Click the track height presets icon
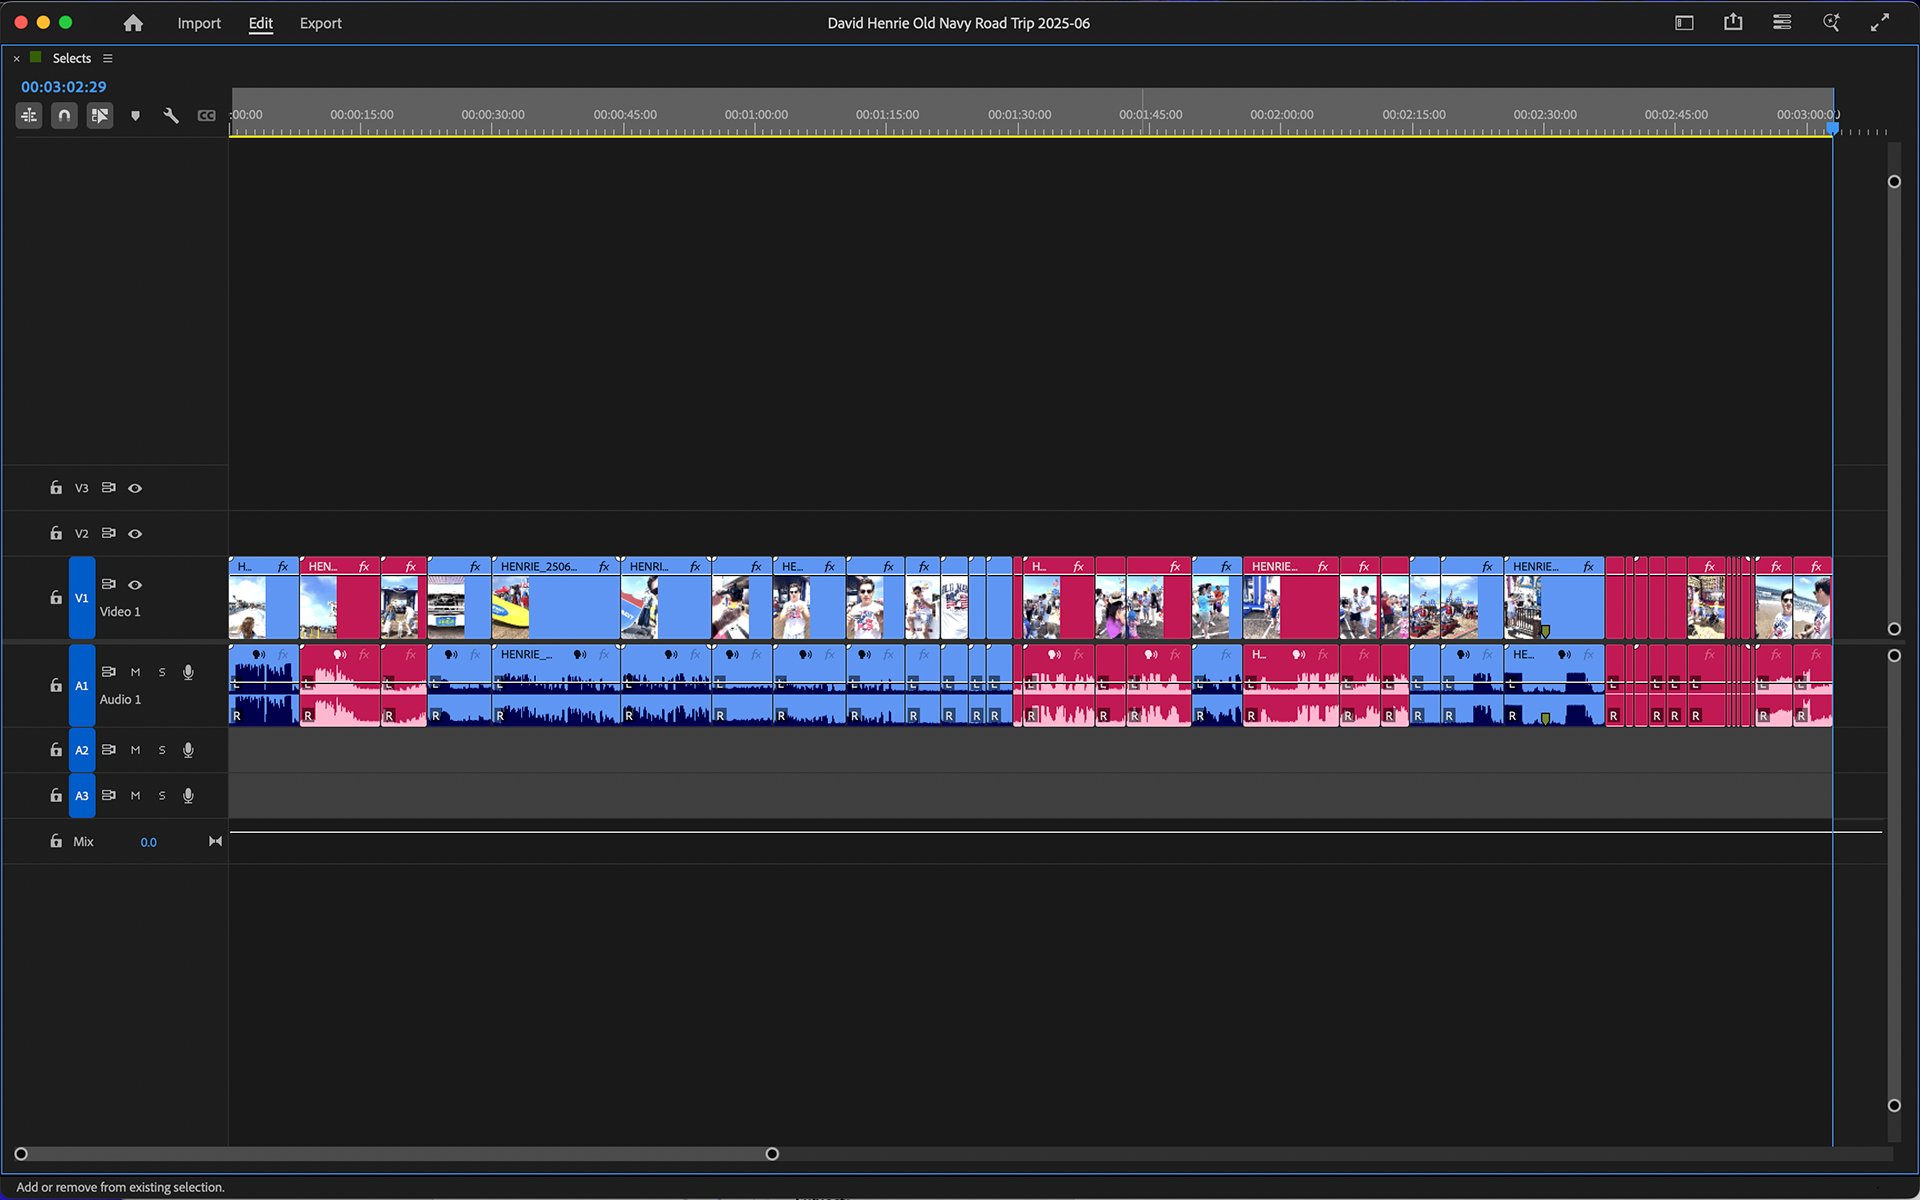This screenshot has height=1200, width=1920. point(28,115)
